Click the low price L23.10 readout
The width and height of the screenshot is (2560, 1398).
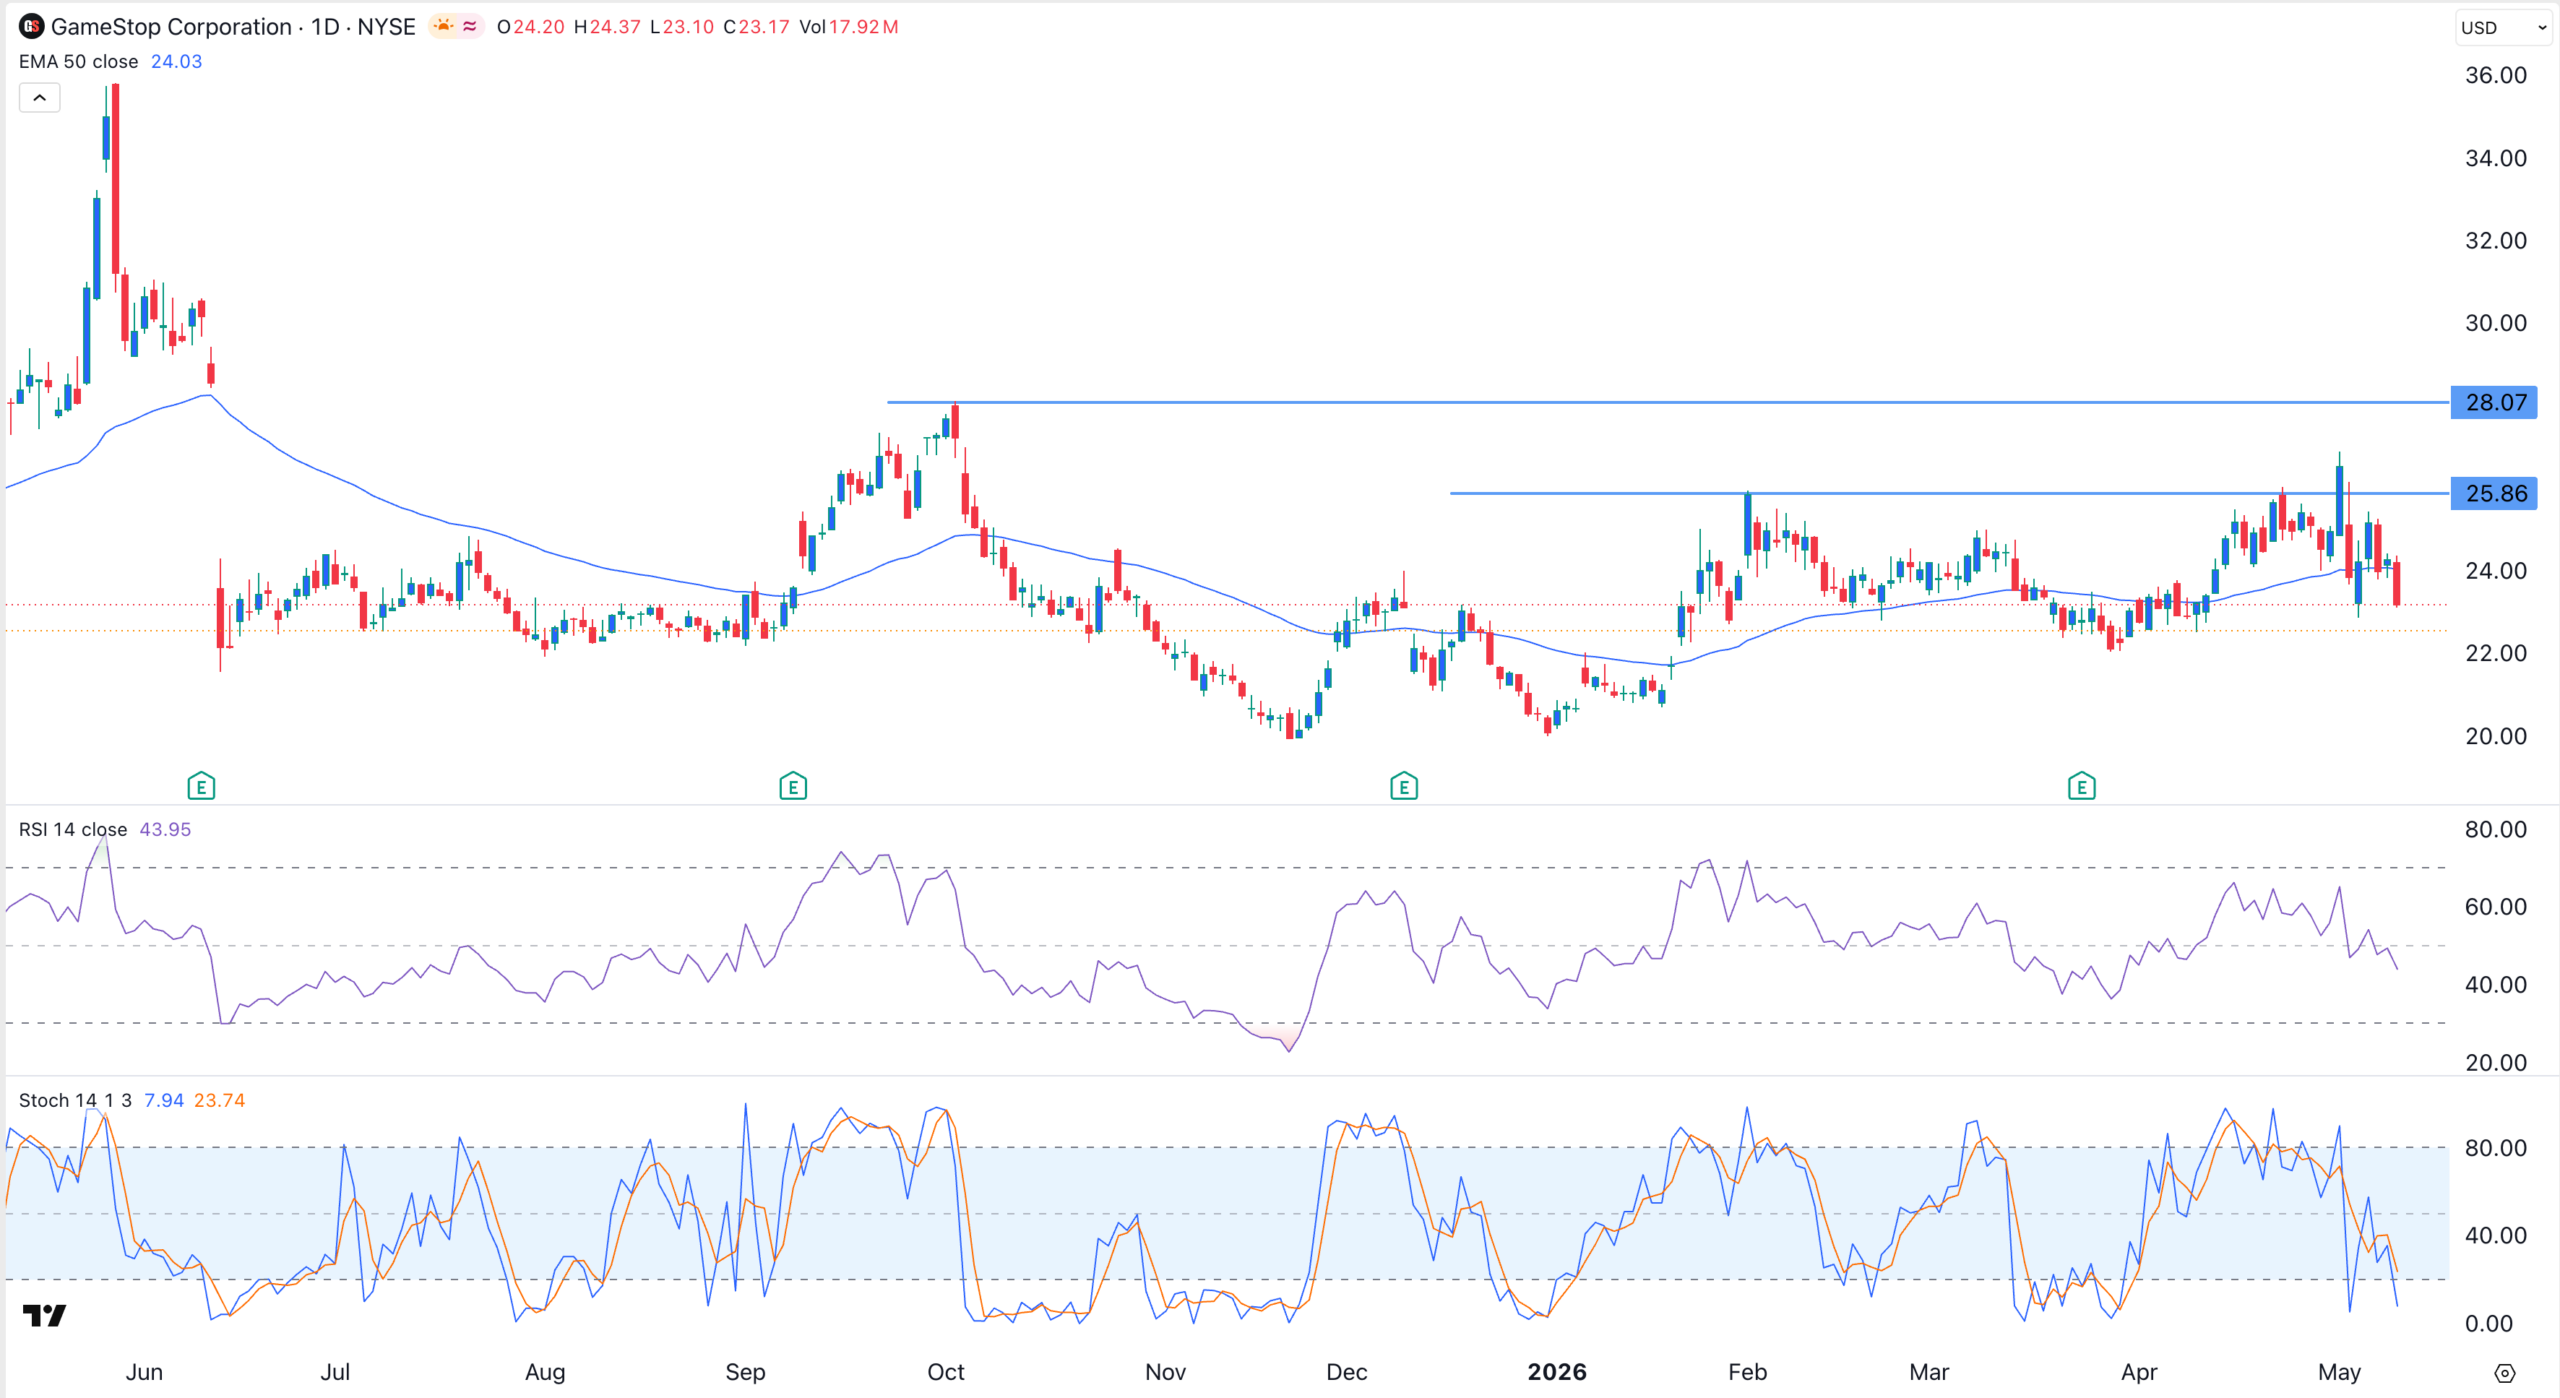pyautogui.click(x=682, y=27)
